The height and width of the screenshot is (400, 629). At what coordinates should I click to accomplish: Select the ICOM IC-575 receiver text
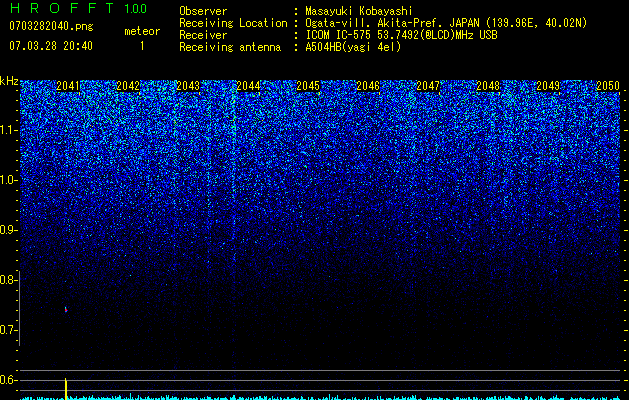pyautogui.click(x=402, y=35)
